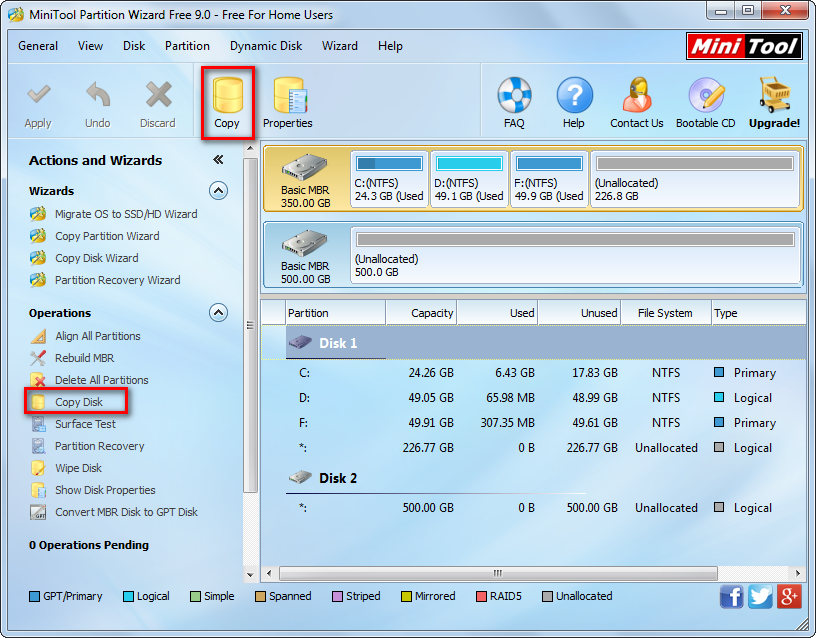
Task: Select the Disk 2 row in partition list
Action: click(533, 478)
